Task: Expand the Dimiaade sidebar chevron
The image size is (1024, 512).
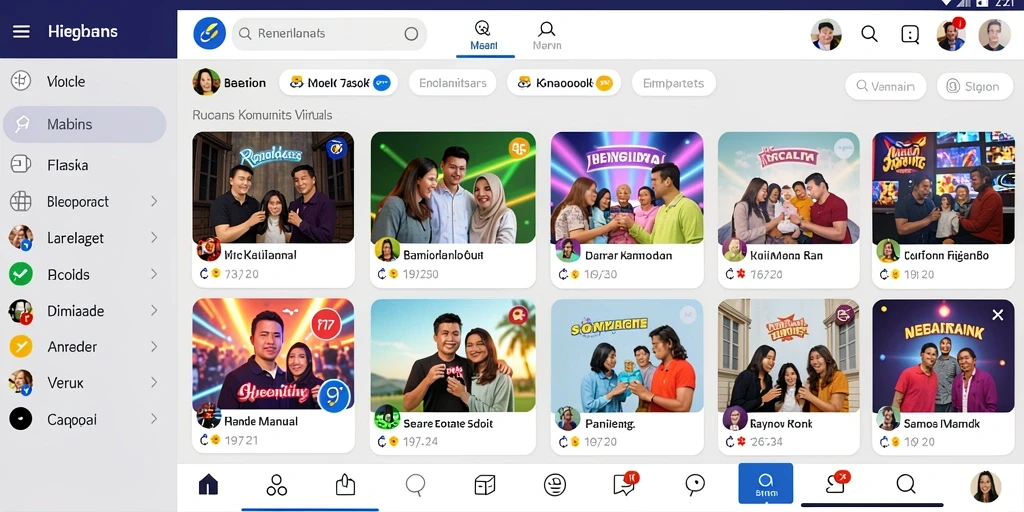Action: 154,311
